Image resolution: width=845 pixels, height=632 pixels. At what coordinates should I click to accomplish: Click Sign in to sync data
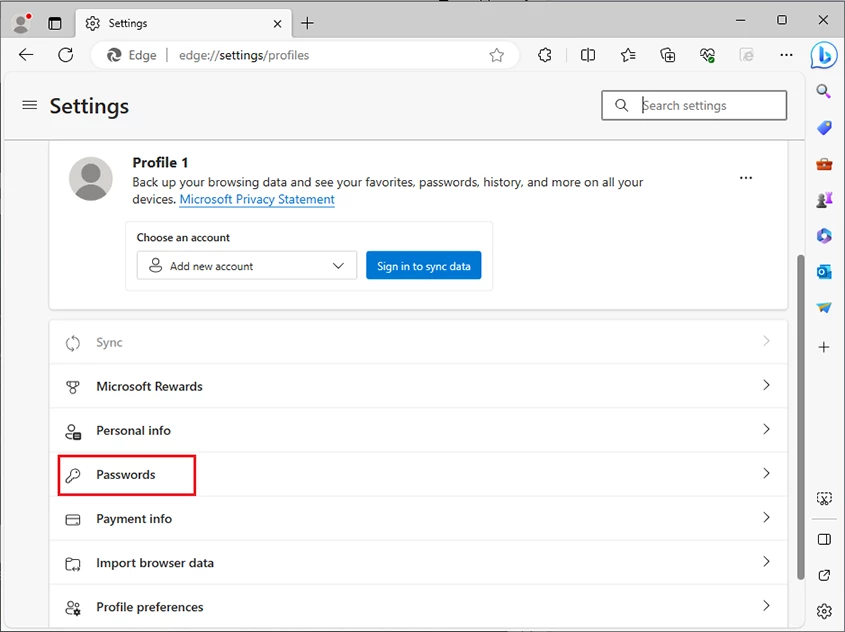click(424, 266)
